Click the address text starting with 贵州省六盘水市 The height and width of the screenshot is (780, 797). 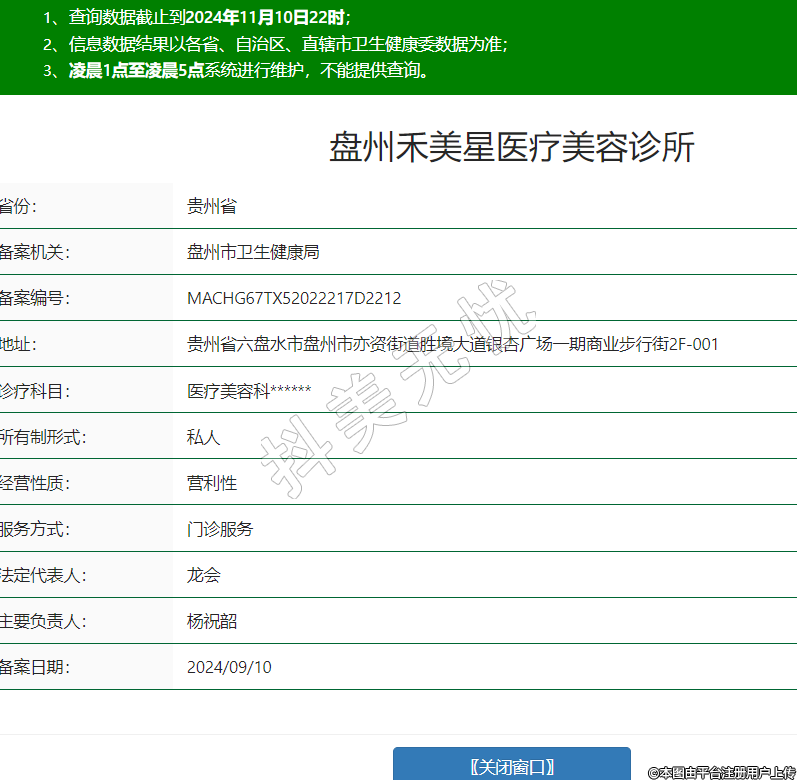[452, 344]
